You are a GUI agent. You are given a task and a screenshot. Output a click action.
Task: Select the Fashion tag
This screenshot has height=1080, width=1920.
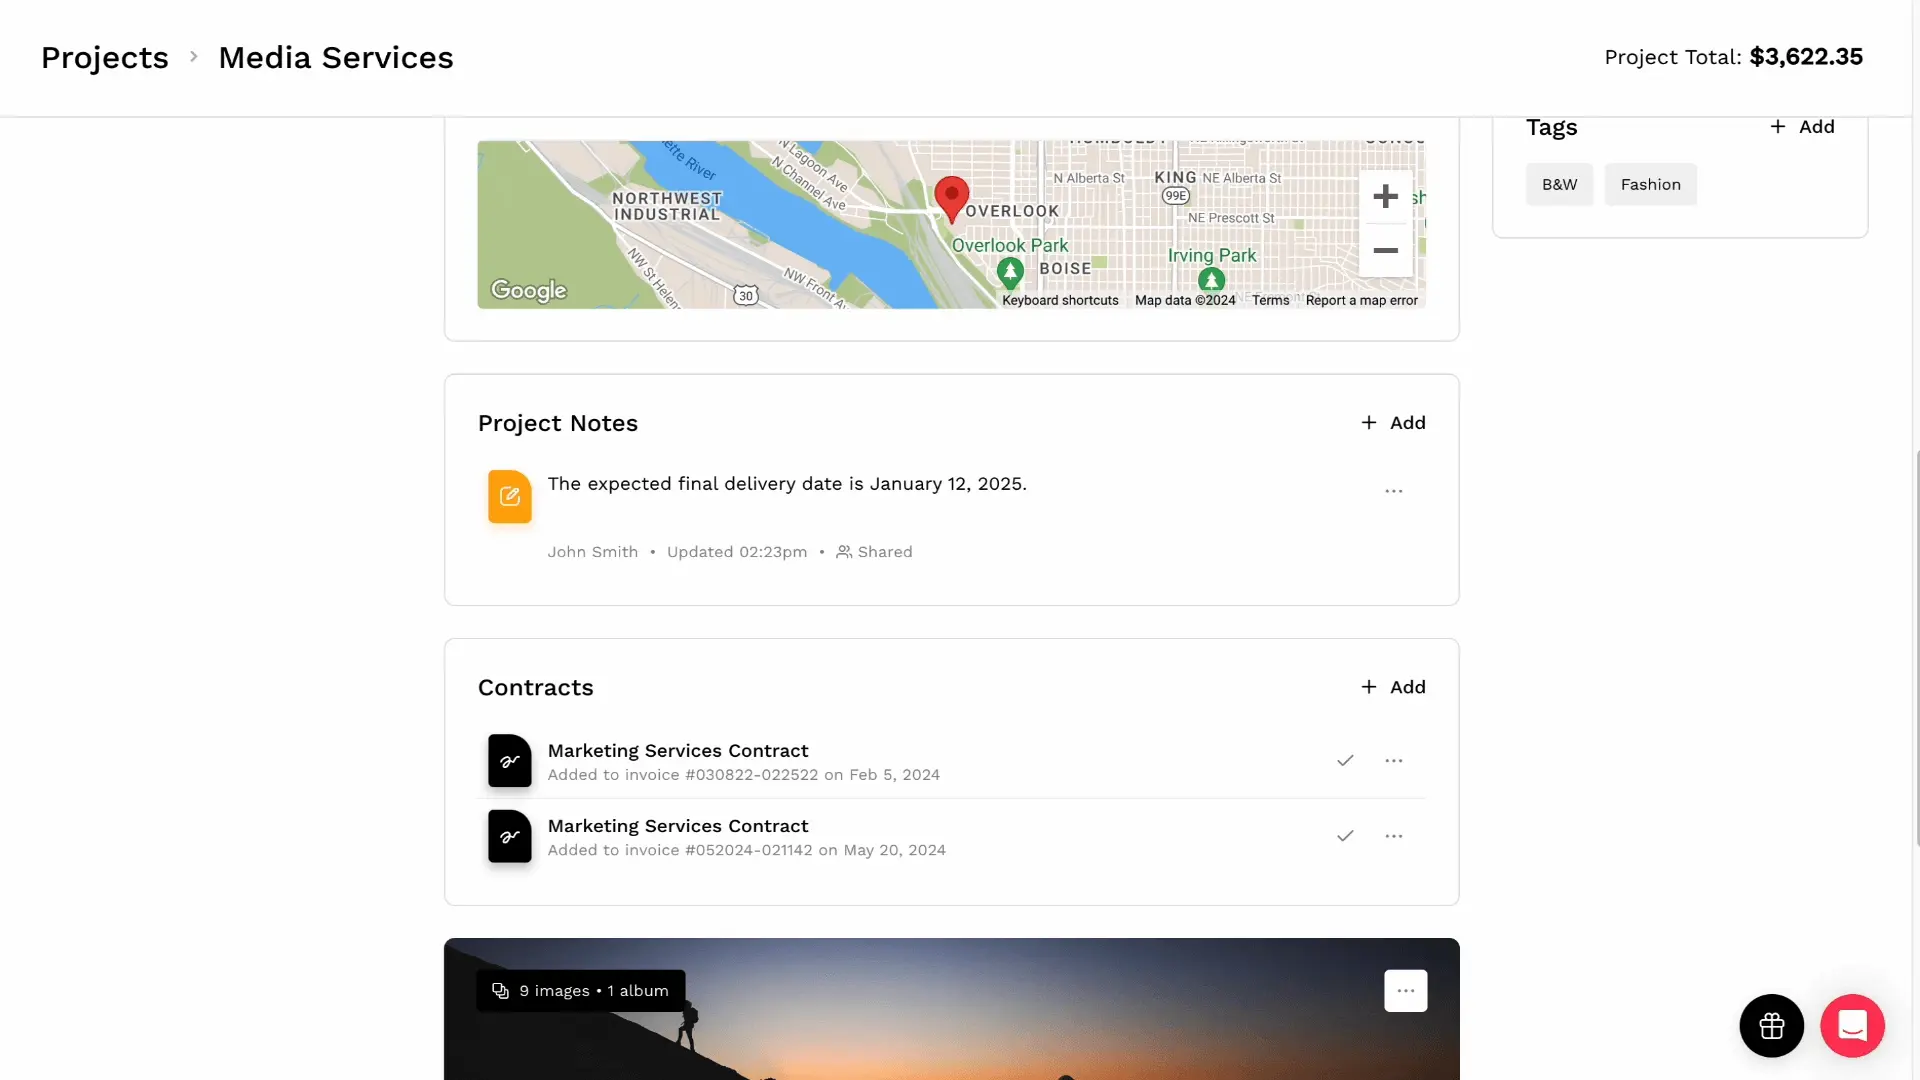(1650, 185)
